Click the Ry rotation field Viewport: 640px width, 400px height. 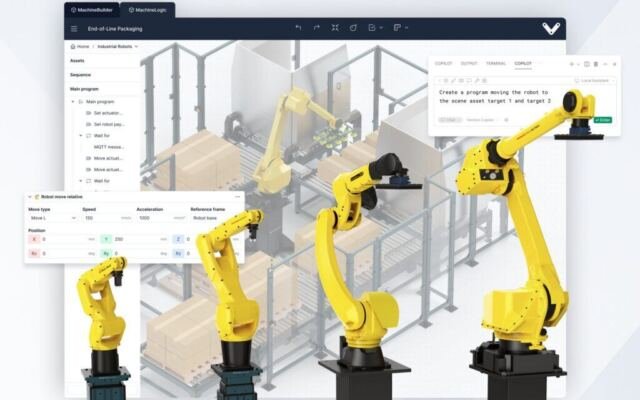click(x=135, y=253)
